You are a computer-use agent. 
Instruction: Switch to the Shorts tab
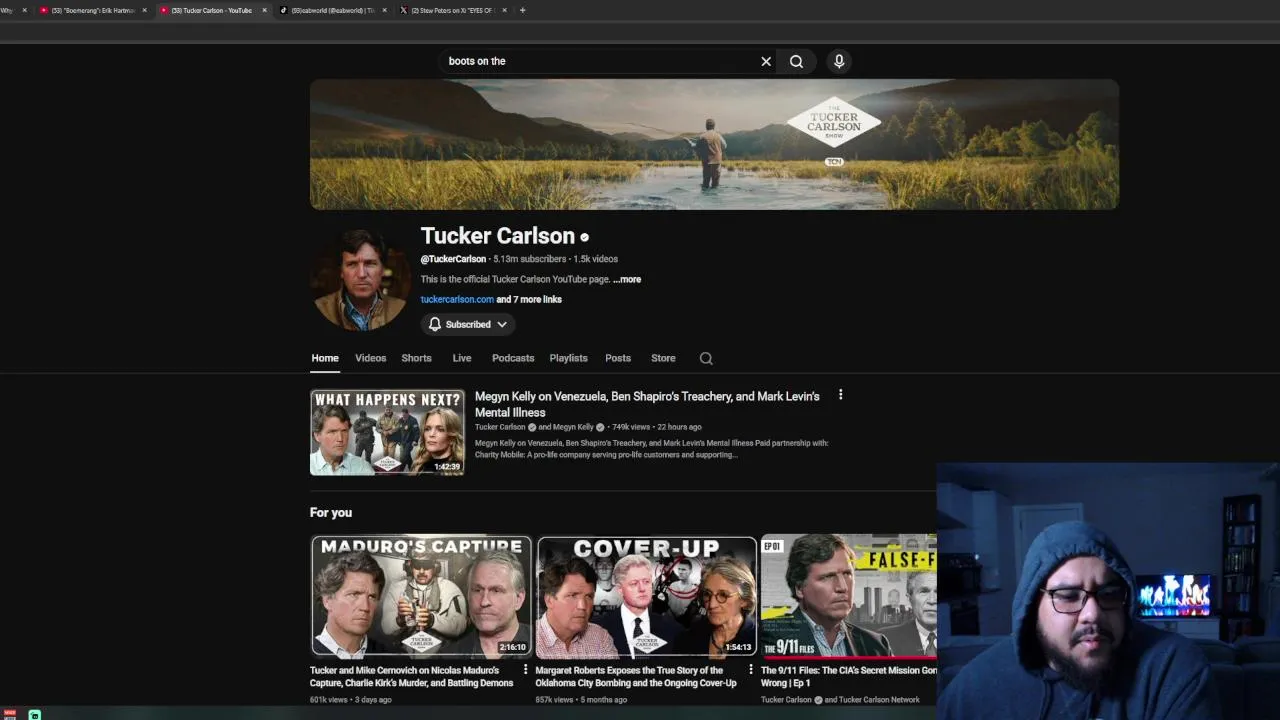click(416, 358)
